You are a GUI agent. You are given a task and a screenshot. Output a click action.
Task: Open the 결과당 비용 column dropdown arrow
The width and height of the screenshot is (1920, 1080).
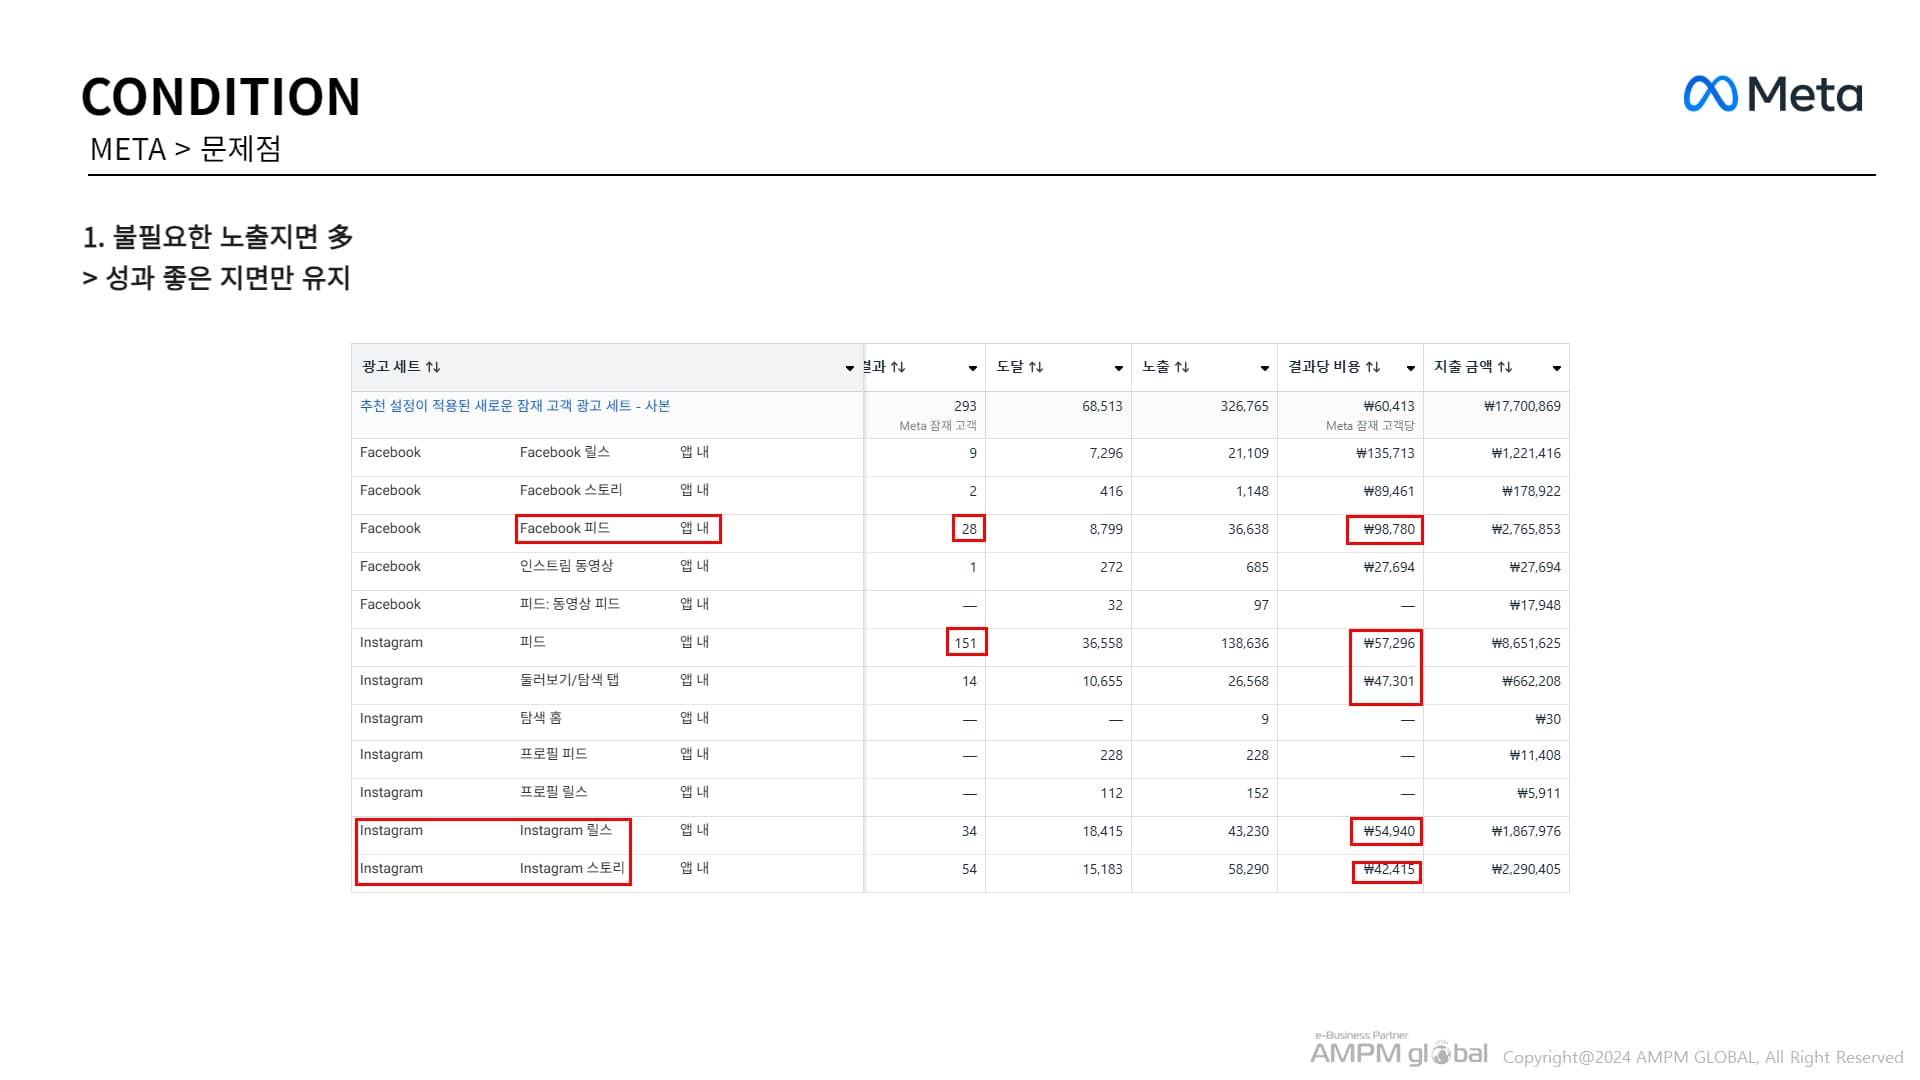coord(1411,368)
